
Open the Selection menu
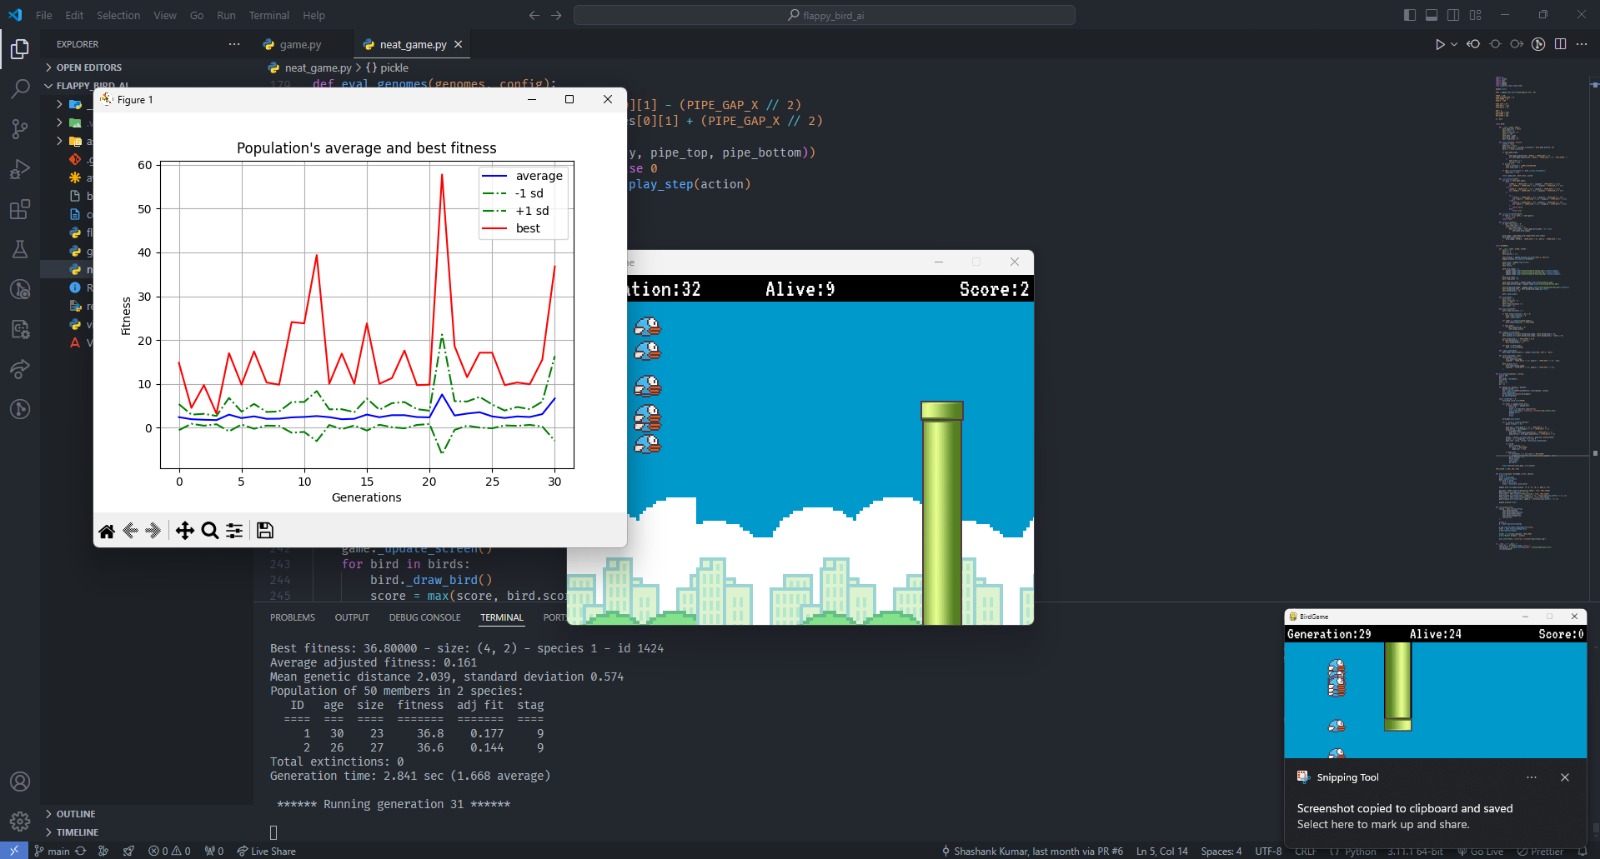point(118,15)
